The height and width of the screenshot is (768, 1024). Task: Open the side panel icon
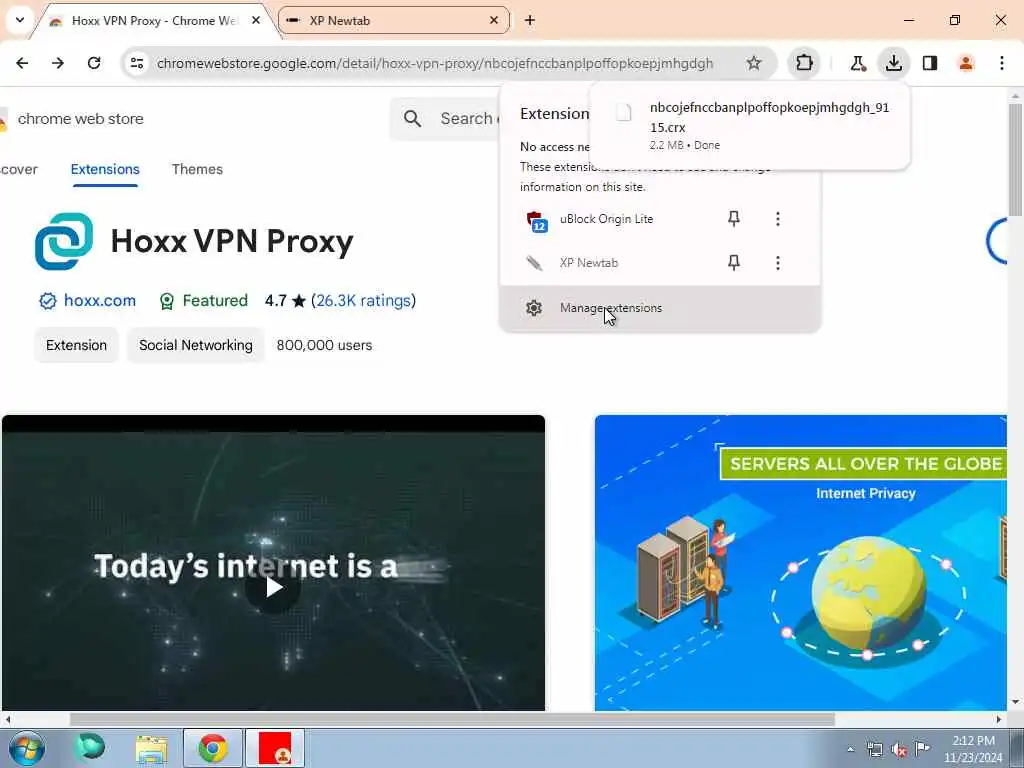930,63
